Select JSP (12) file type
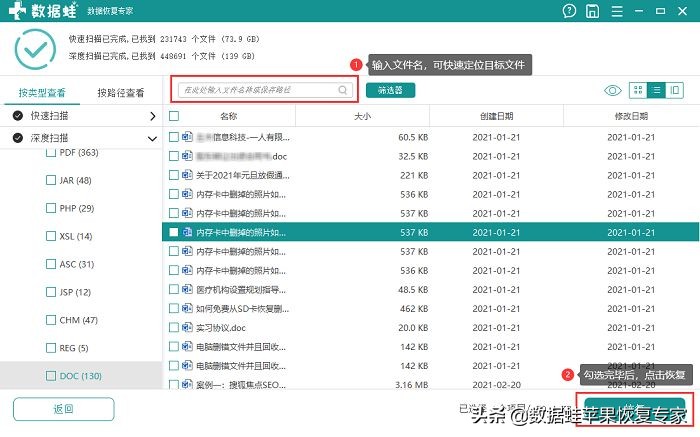This screenshot has height=437, width=700. (x=75, y=292)
